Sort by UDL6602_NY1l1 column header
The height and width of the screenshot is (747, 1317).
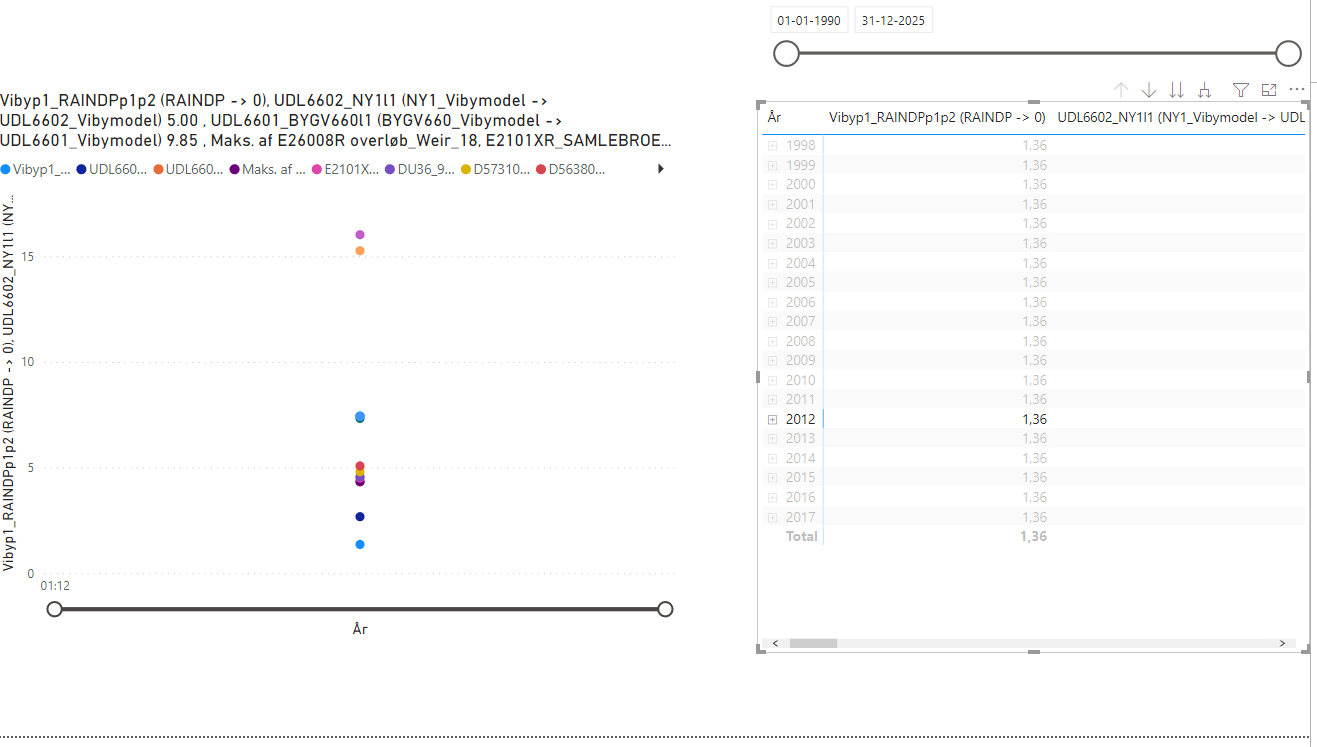click(x=1180, y=118)
